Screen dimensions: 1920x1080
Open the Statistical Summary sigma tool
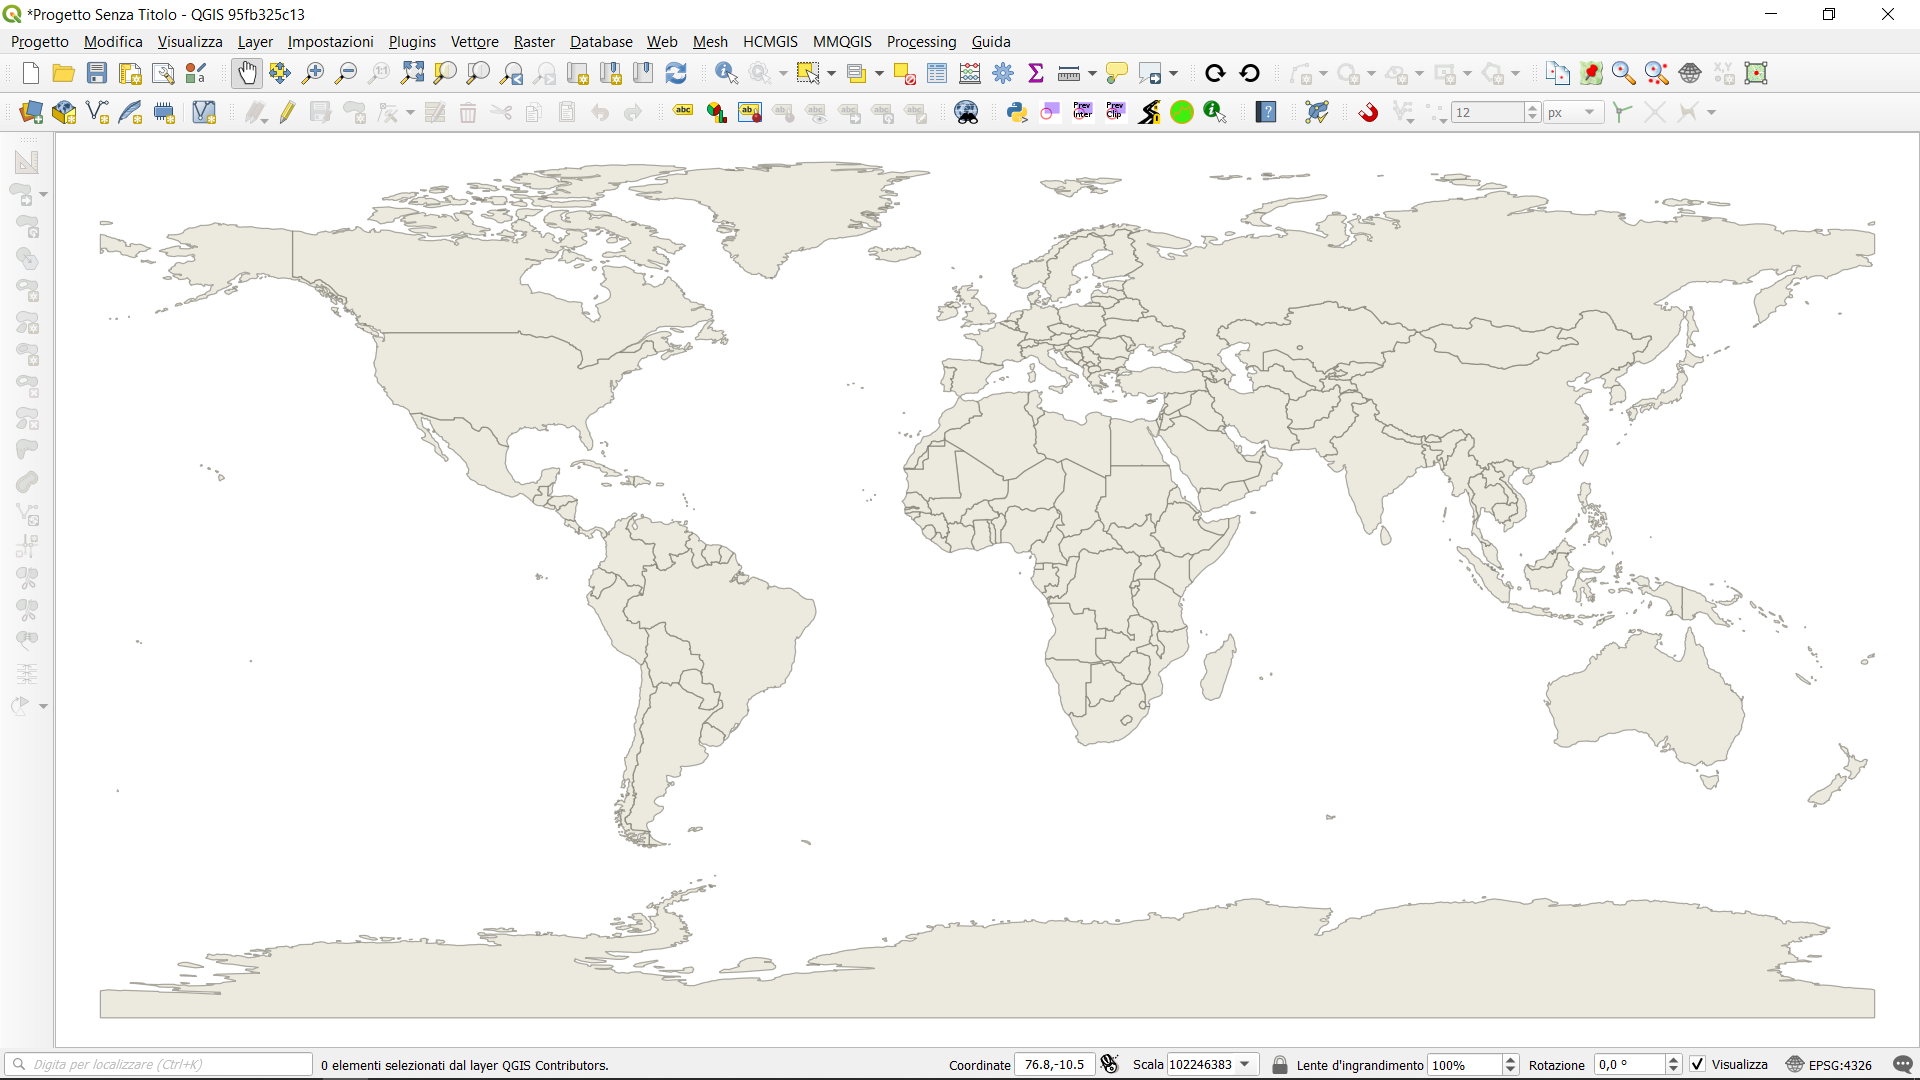point(1036,73)
